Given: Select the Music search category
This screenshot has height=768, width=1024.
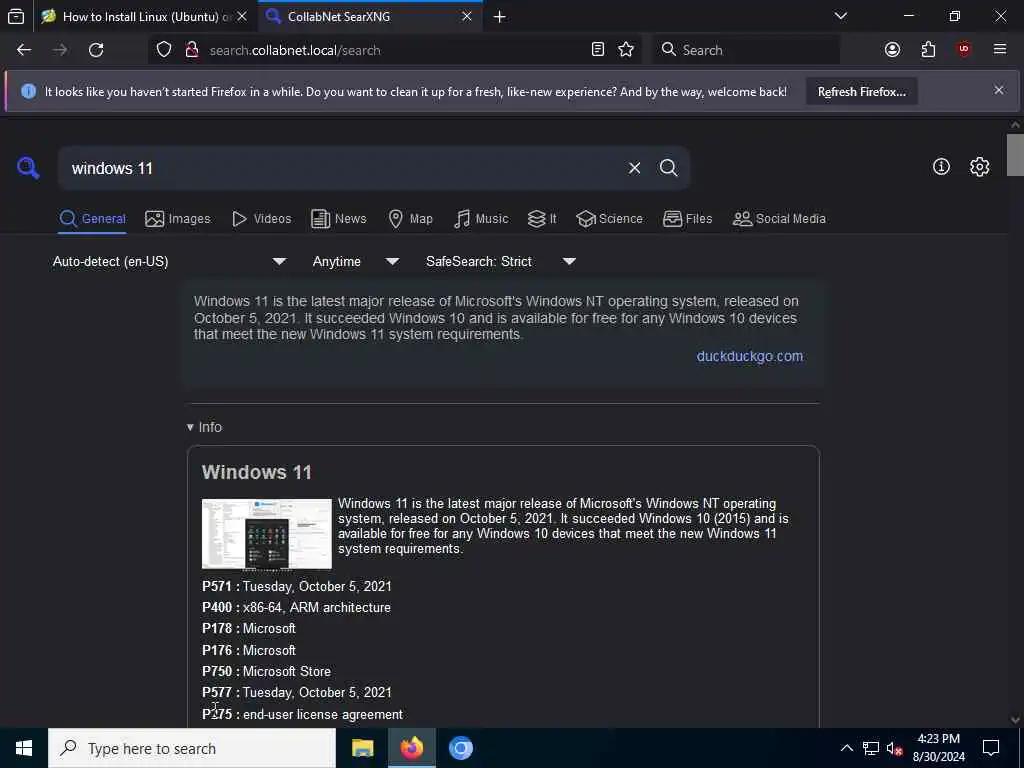Looking at the screenshot, I should [x=481, y=219].
